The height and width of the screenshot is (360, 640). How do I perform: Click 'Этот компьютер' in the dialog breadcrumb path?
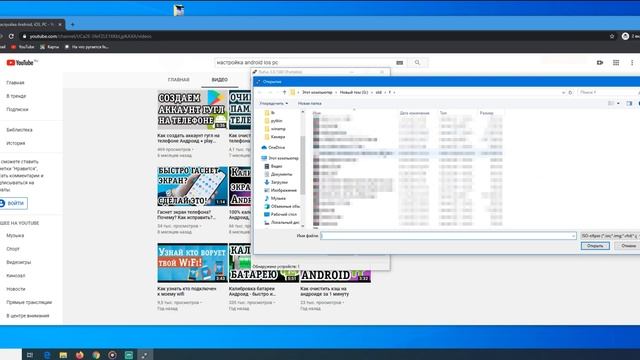[317, 93]
